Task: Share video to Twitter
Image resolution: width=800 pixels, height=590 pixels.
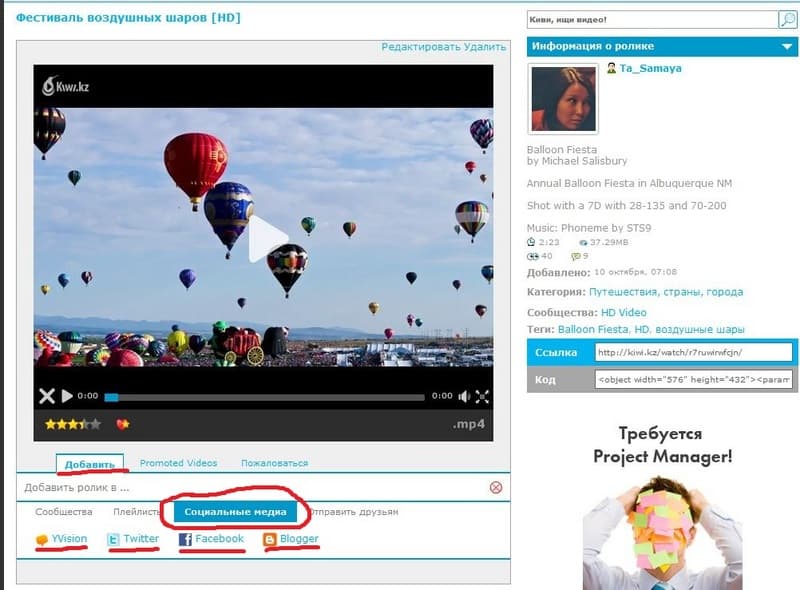Action: coord(133,539)
